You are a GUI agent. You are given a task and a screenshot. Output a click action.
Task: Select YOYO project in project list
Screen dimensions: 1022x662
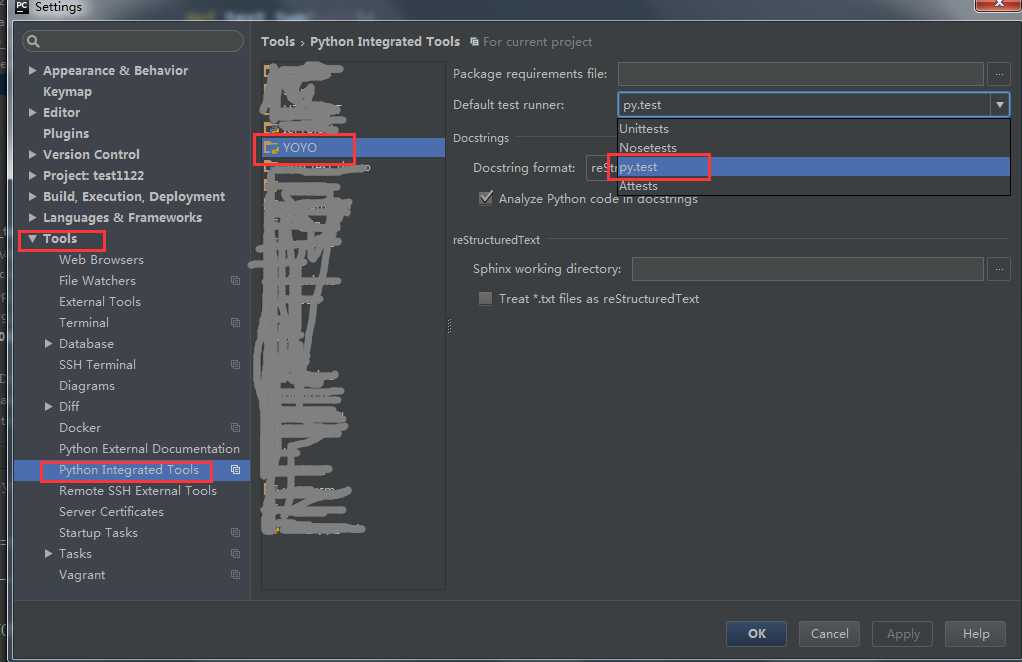[353, 148]
